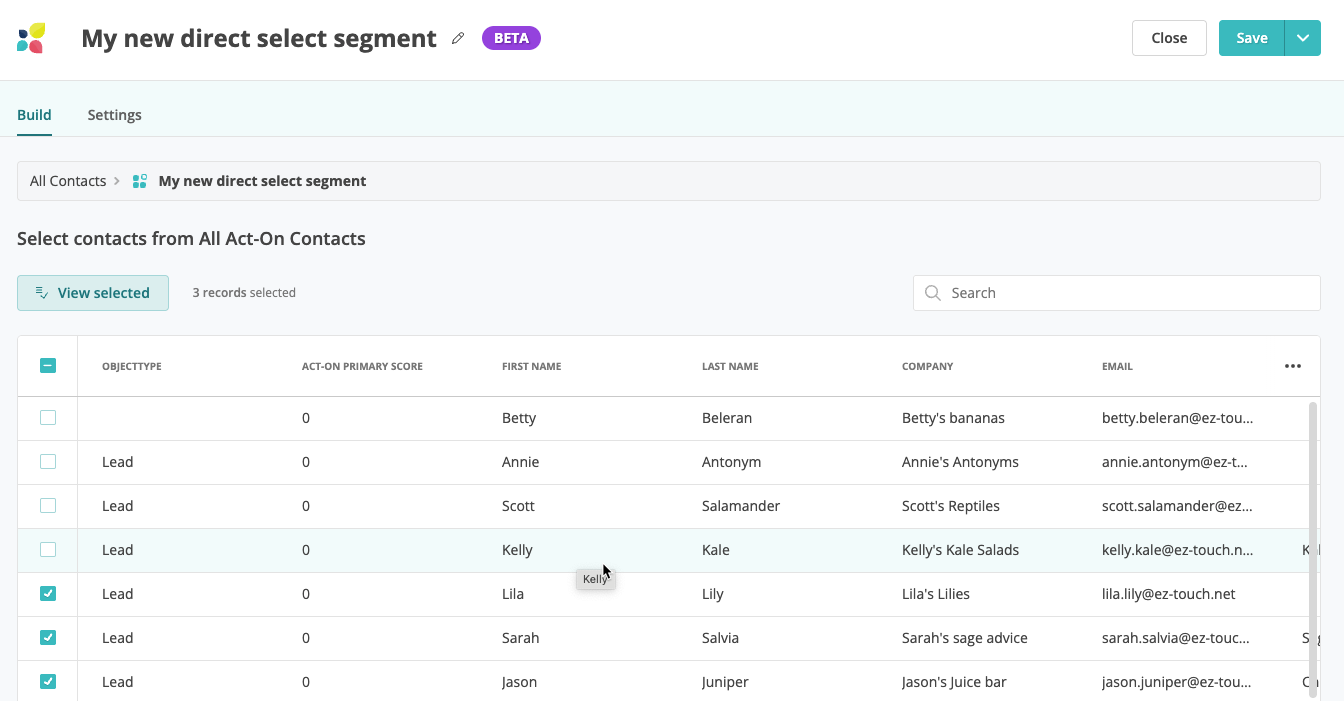Click first name cell Sarah
The height and width of the screenshot is (701, 1344).
tap(520, 638)
